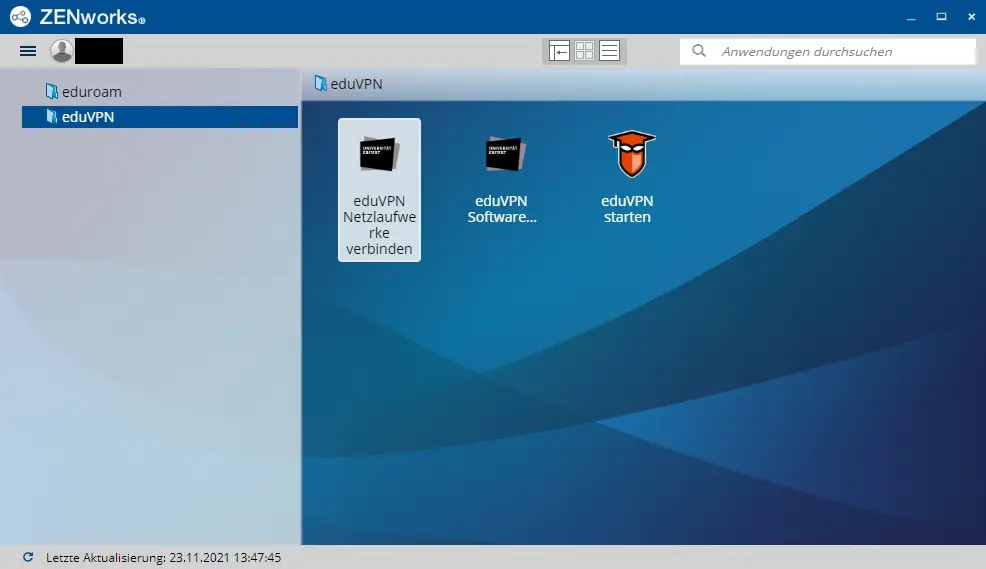
Task: Open the eduVPN Software application icon
Action: 503,154
